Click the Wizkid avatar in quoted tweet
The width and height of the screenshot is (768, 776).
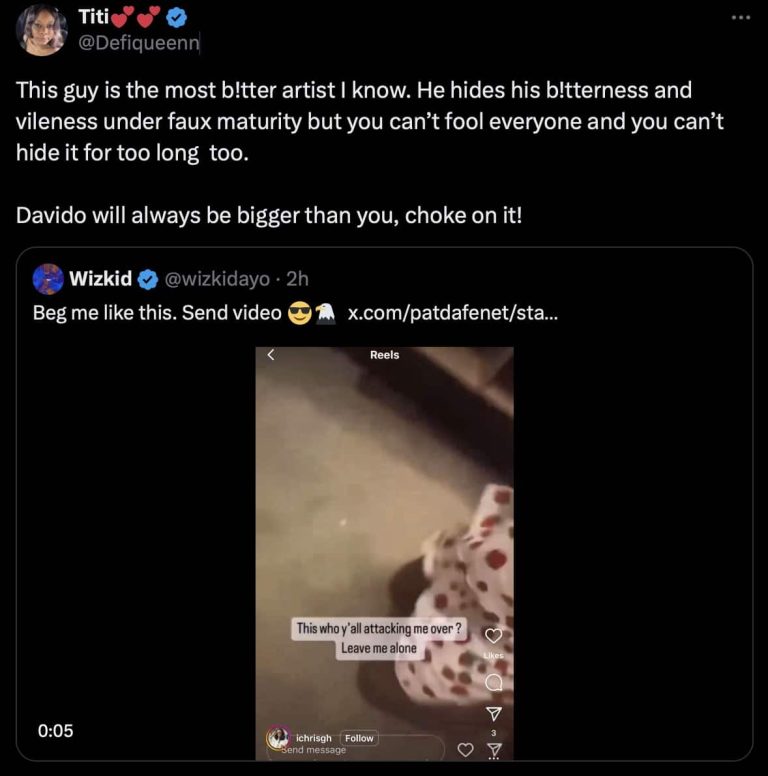point(48,279)
